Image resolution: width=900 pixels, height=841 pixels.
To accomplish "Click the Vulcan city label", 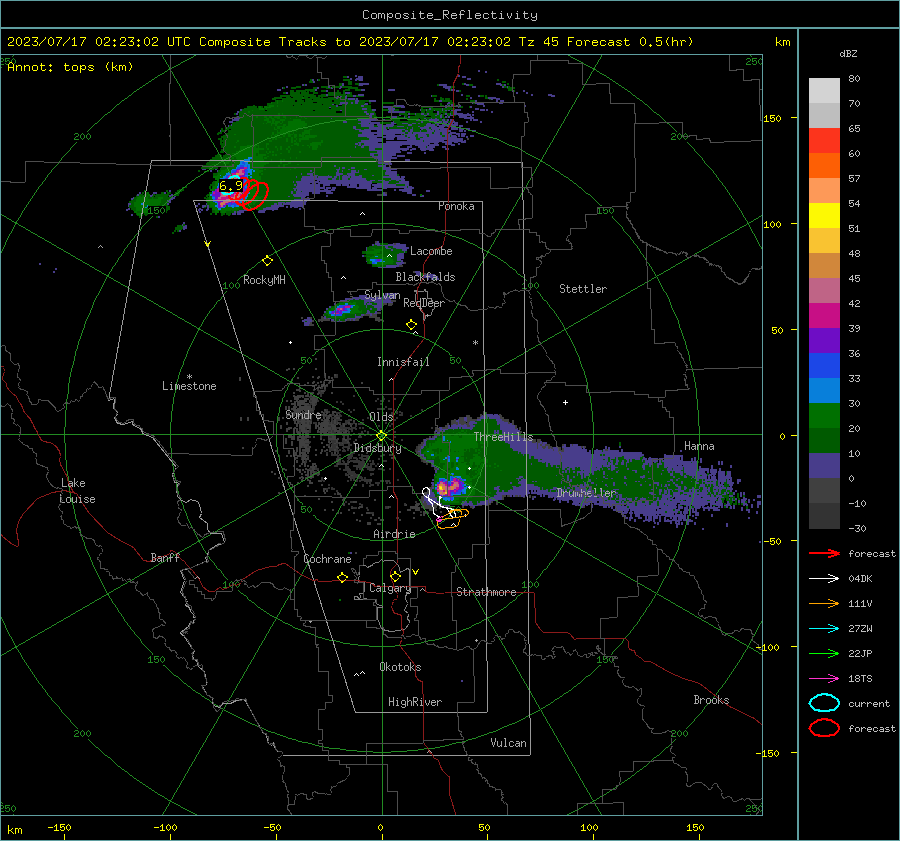I will coord(508,743).
